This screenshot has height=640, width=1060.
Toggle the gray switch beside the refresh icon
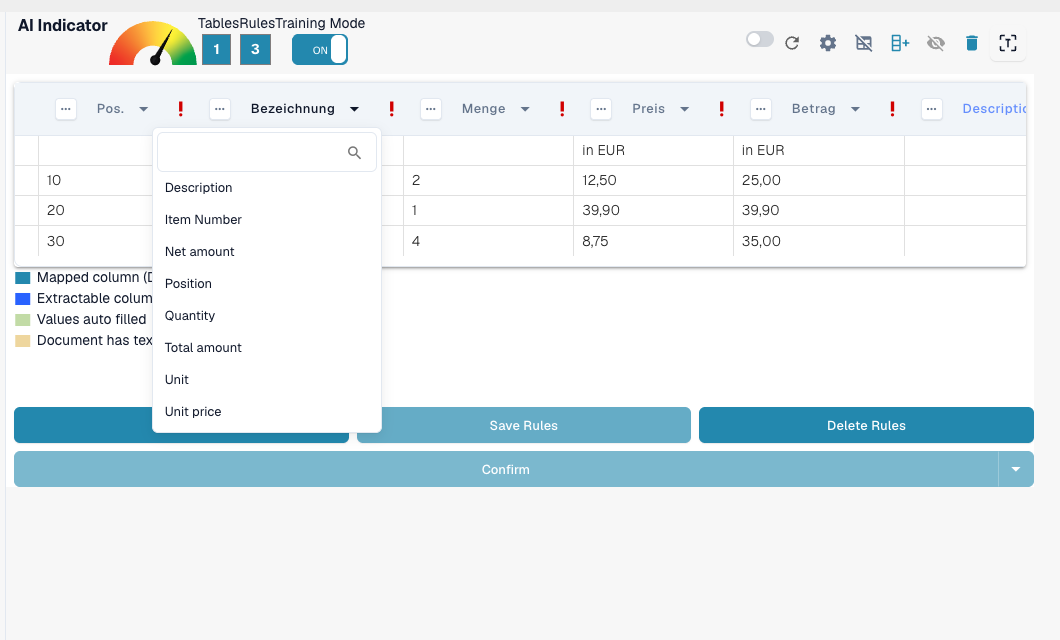click(x=760, y=39)
